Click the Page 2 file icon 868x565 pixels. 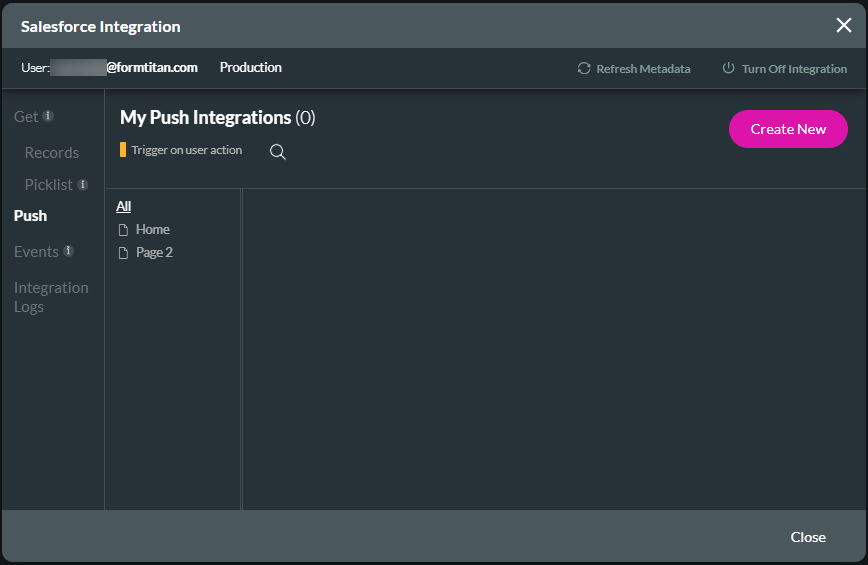tap(123, 253)
